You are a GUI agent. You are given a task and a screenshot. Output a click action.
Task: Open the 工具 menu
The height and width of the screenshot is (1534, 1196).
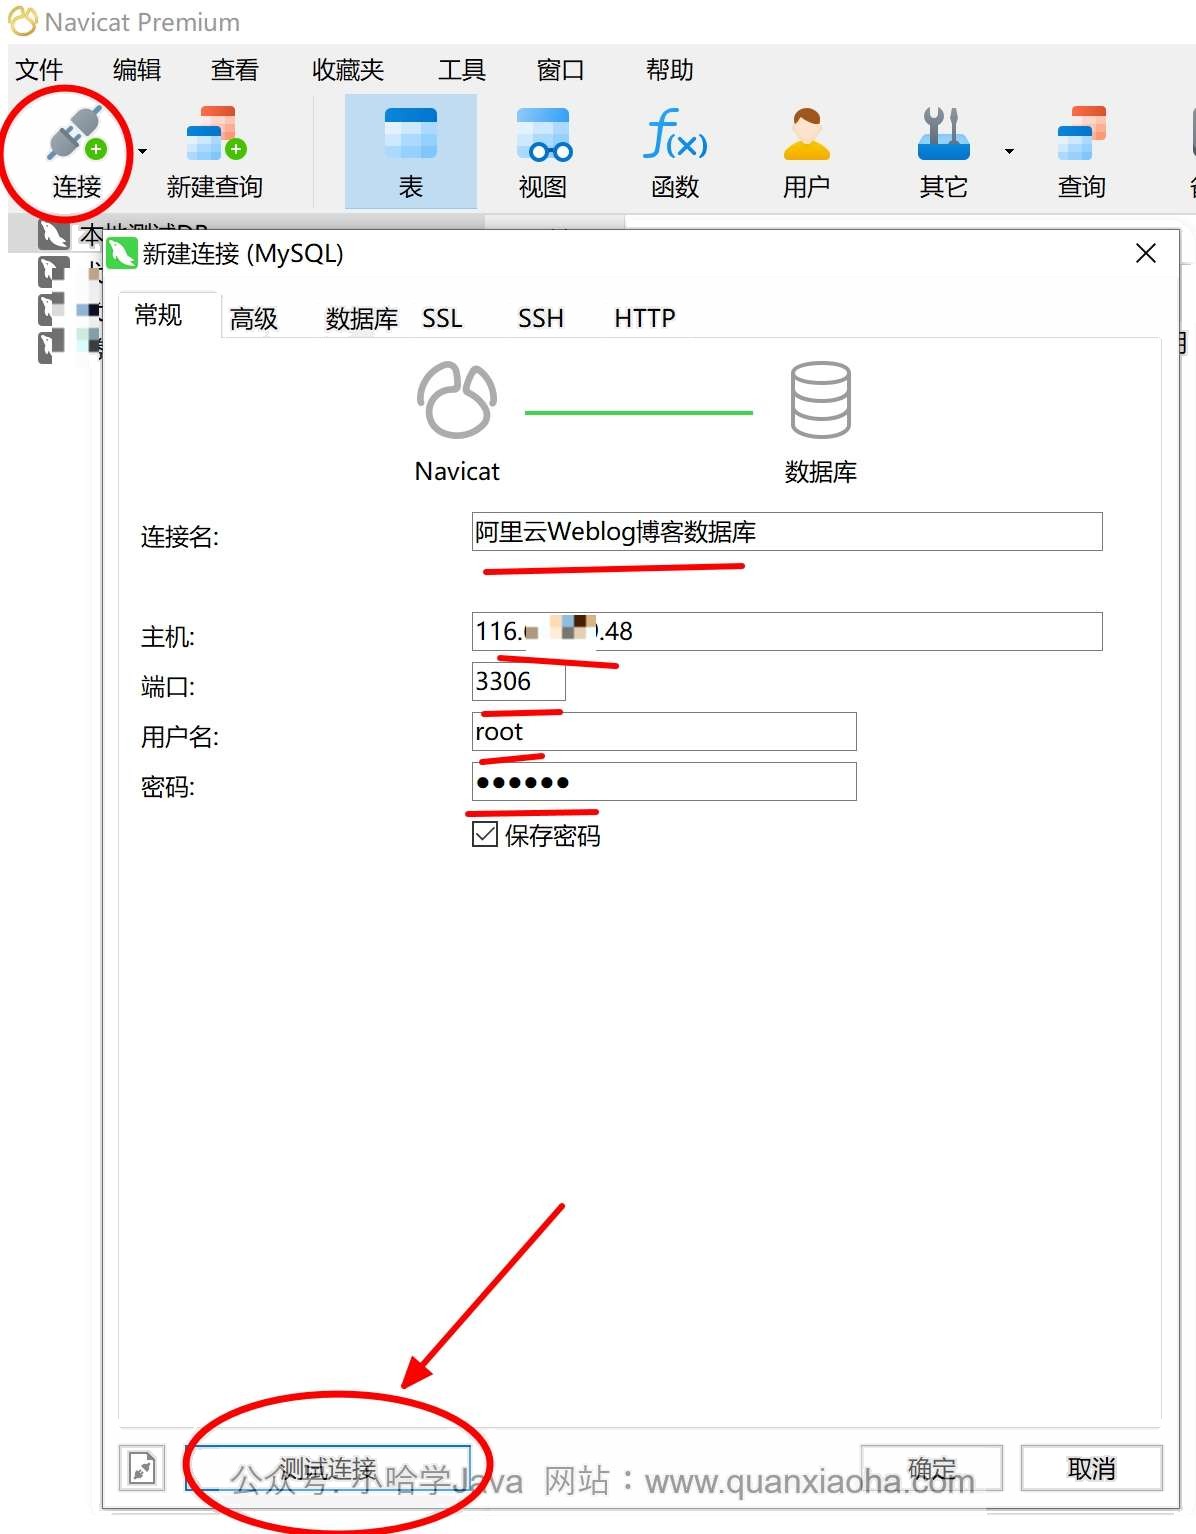click(x=461, y=70)
